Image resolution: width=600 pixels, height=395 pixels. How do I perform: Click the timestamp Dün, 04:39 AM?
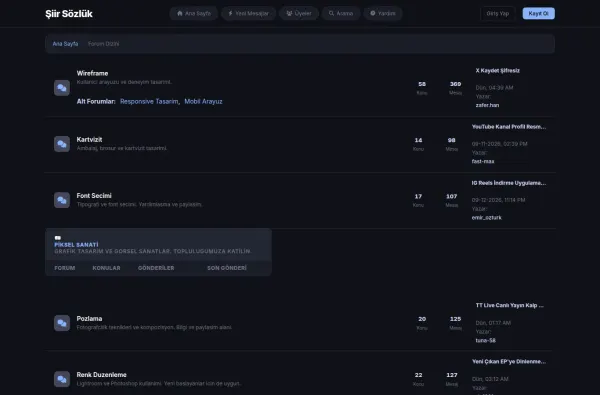coord(494,88)
